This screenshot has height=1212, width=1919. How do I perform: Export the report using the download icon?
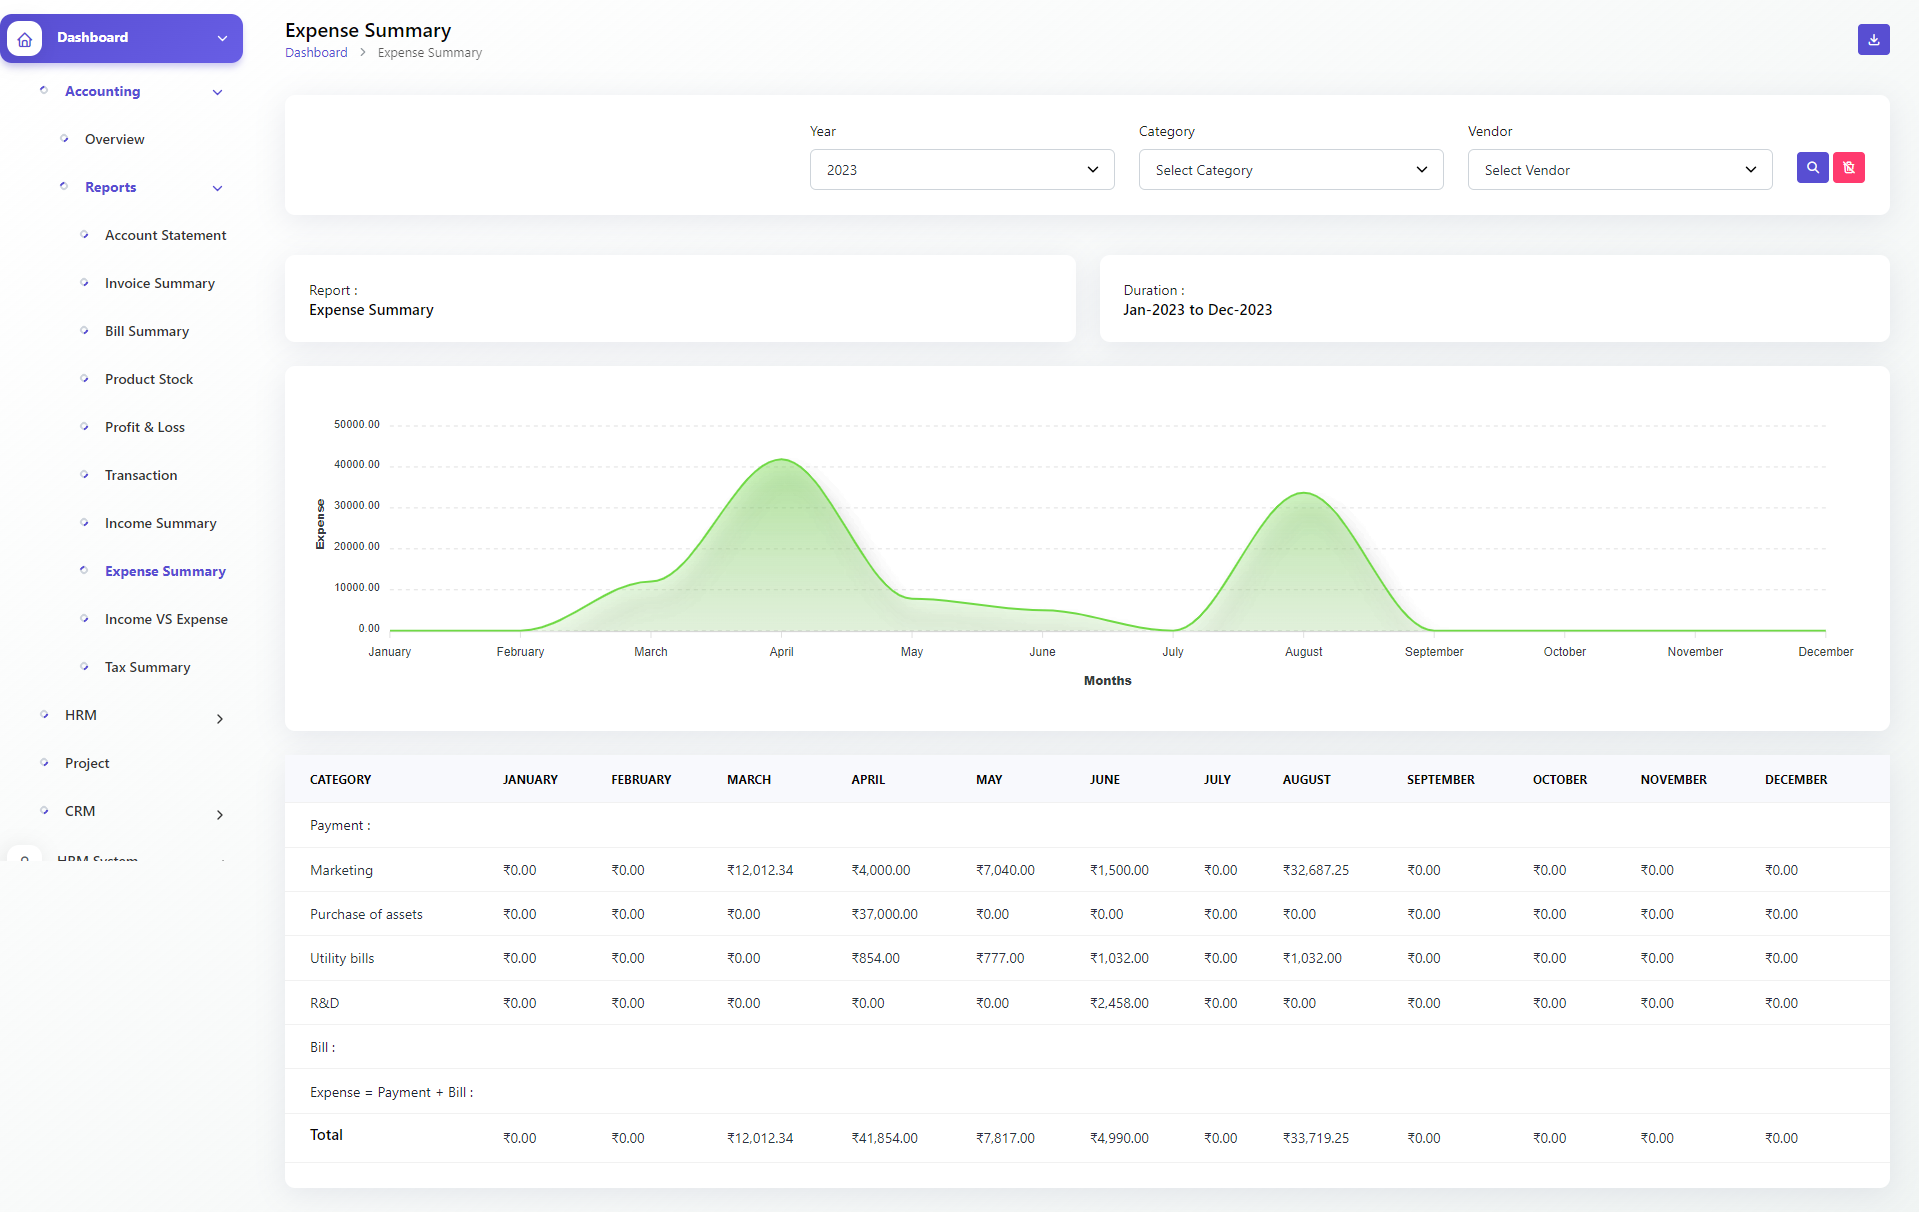point(1873,40)
